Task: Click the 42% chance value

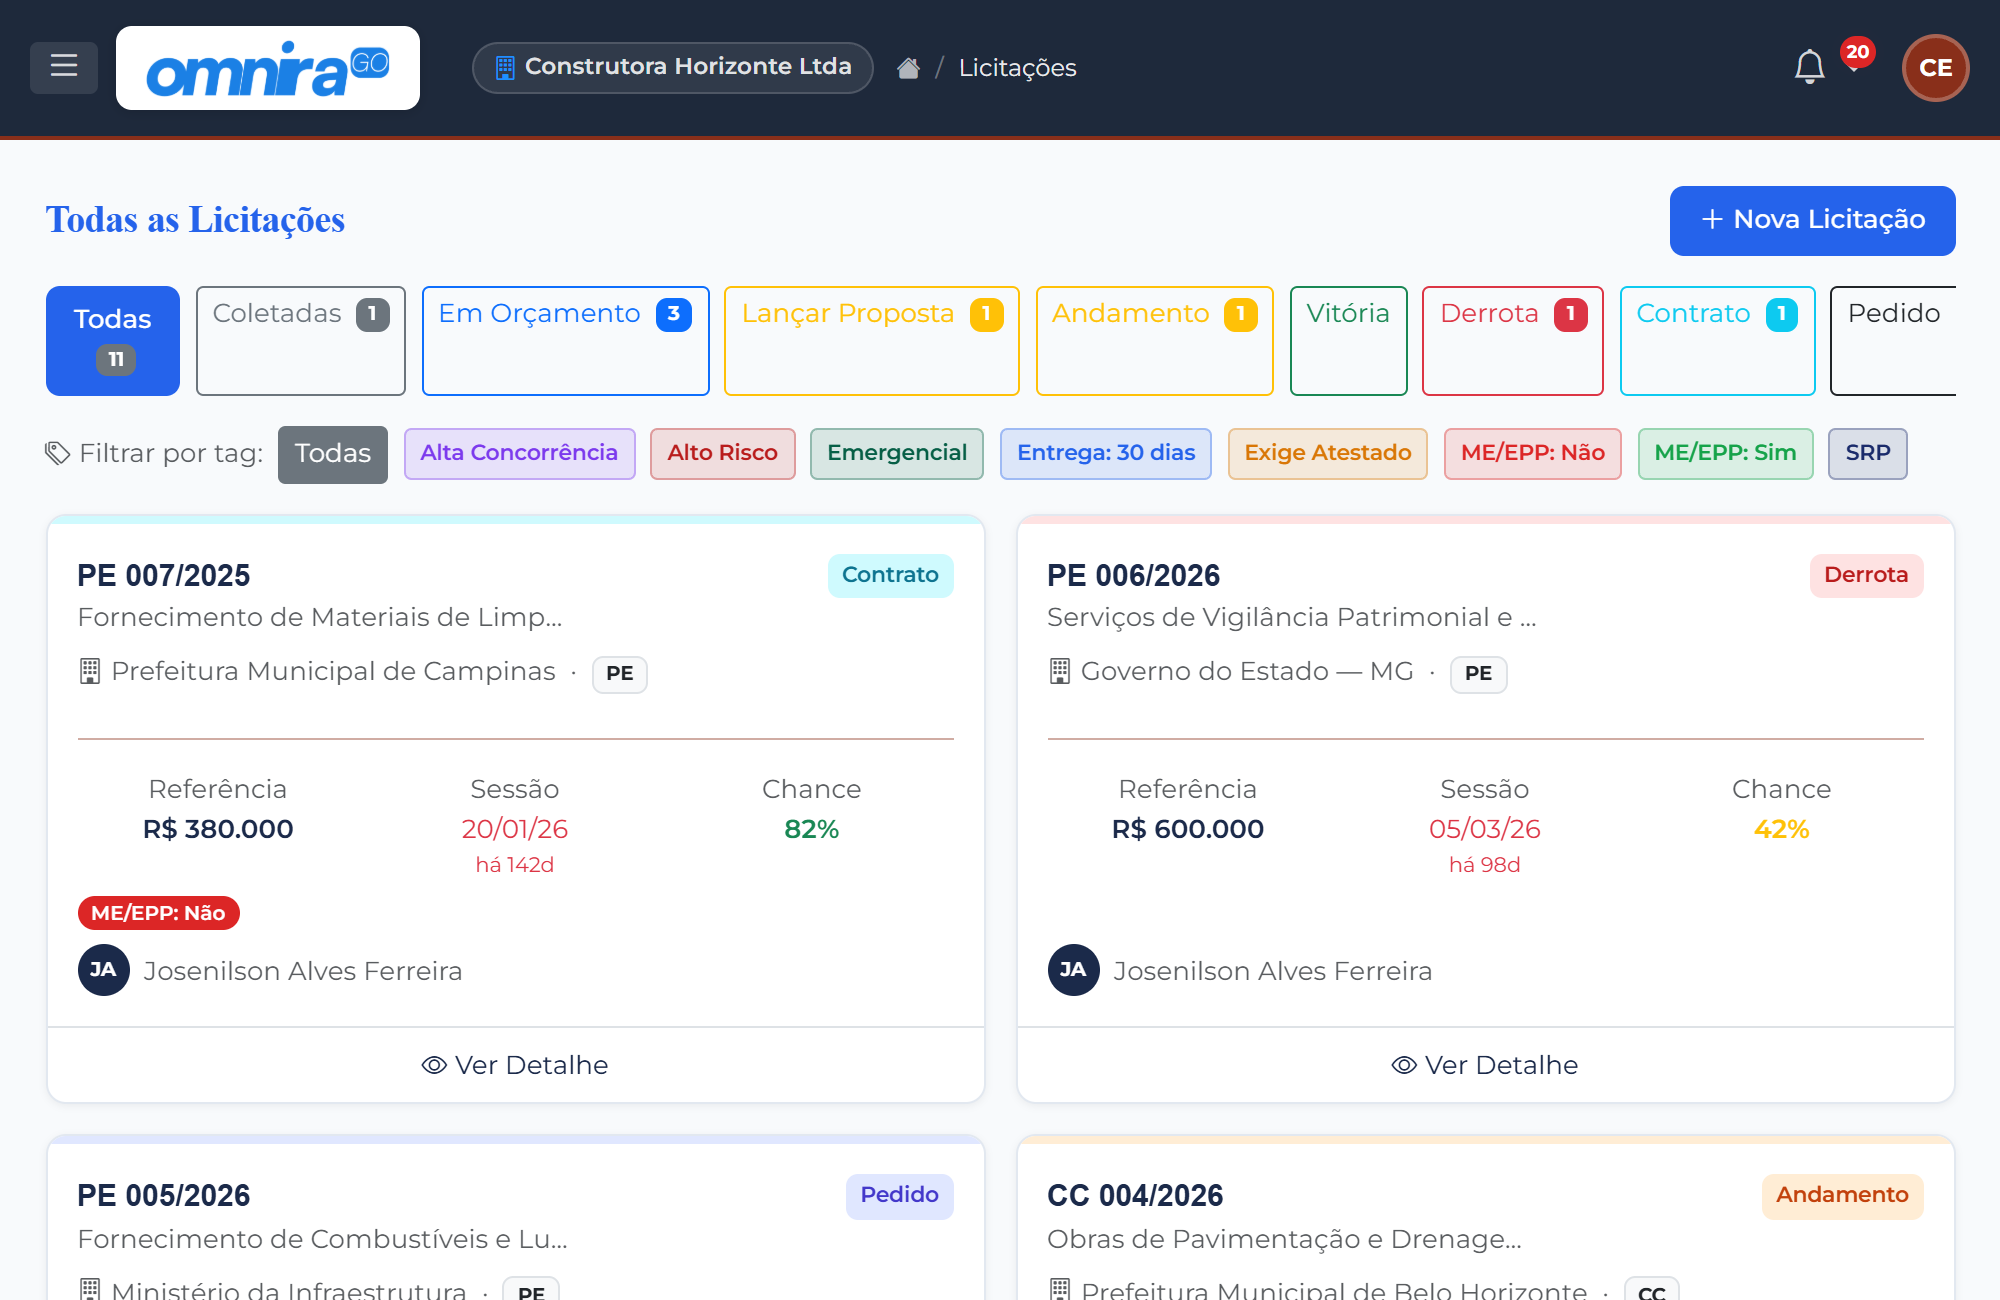Action: pos(1781,829)
